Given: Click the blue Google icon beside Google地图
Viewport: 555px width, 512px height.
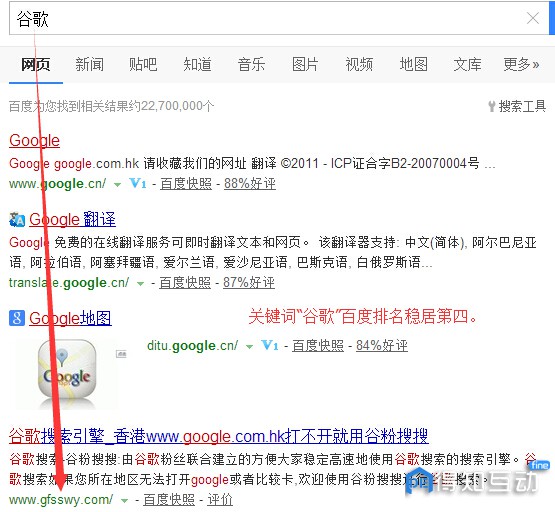Looking at the screenshot, I should (x=17, y=318).
